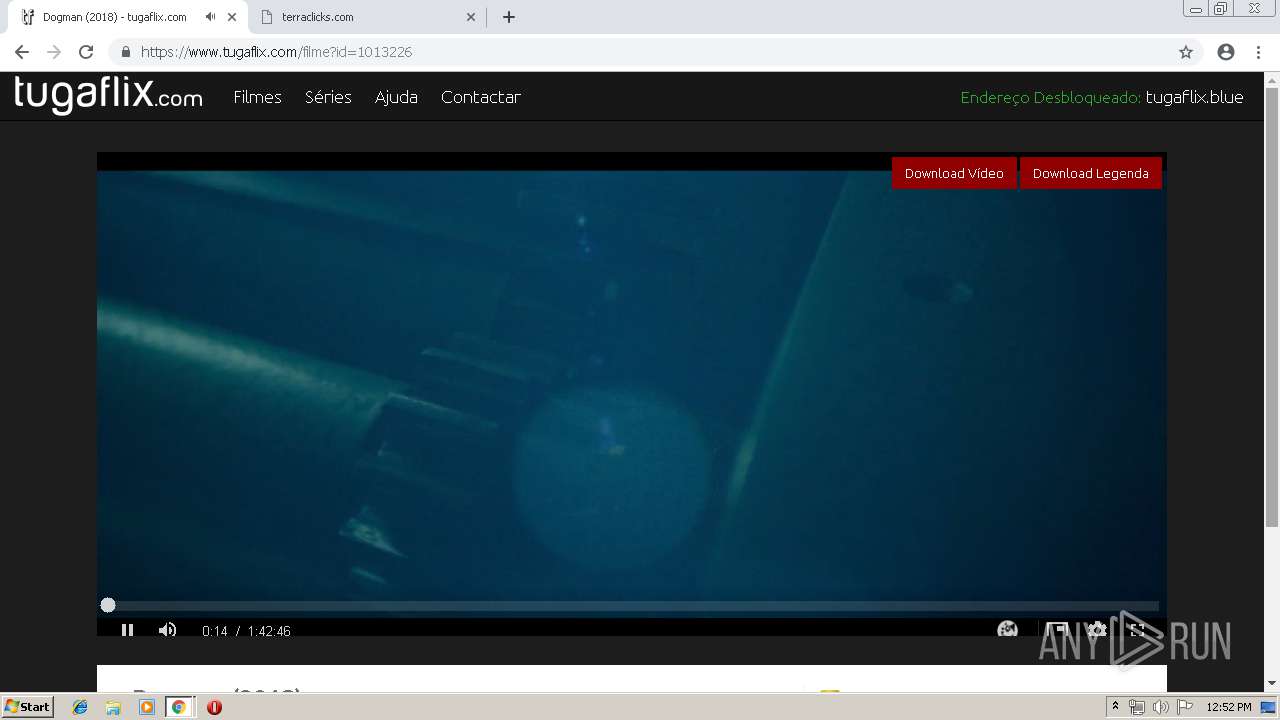
Task: Open Chrome three-dot menu
Action: click(1258, 52)
